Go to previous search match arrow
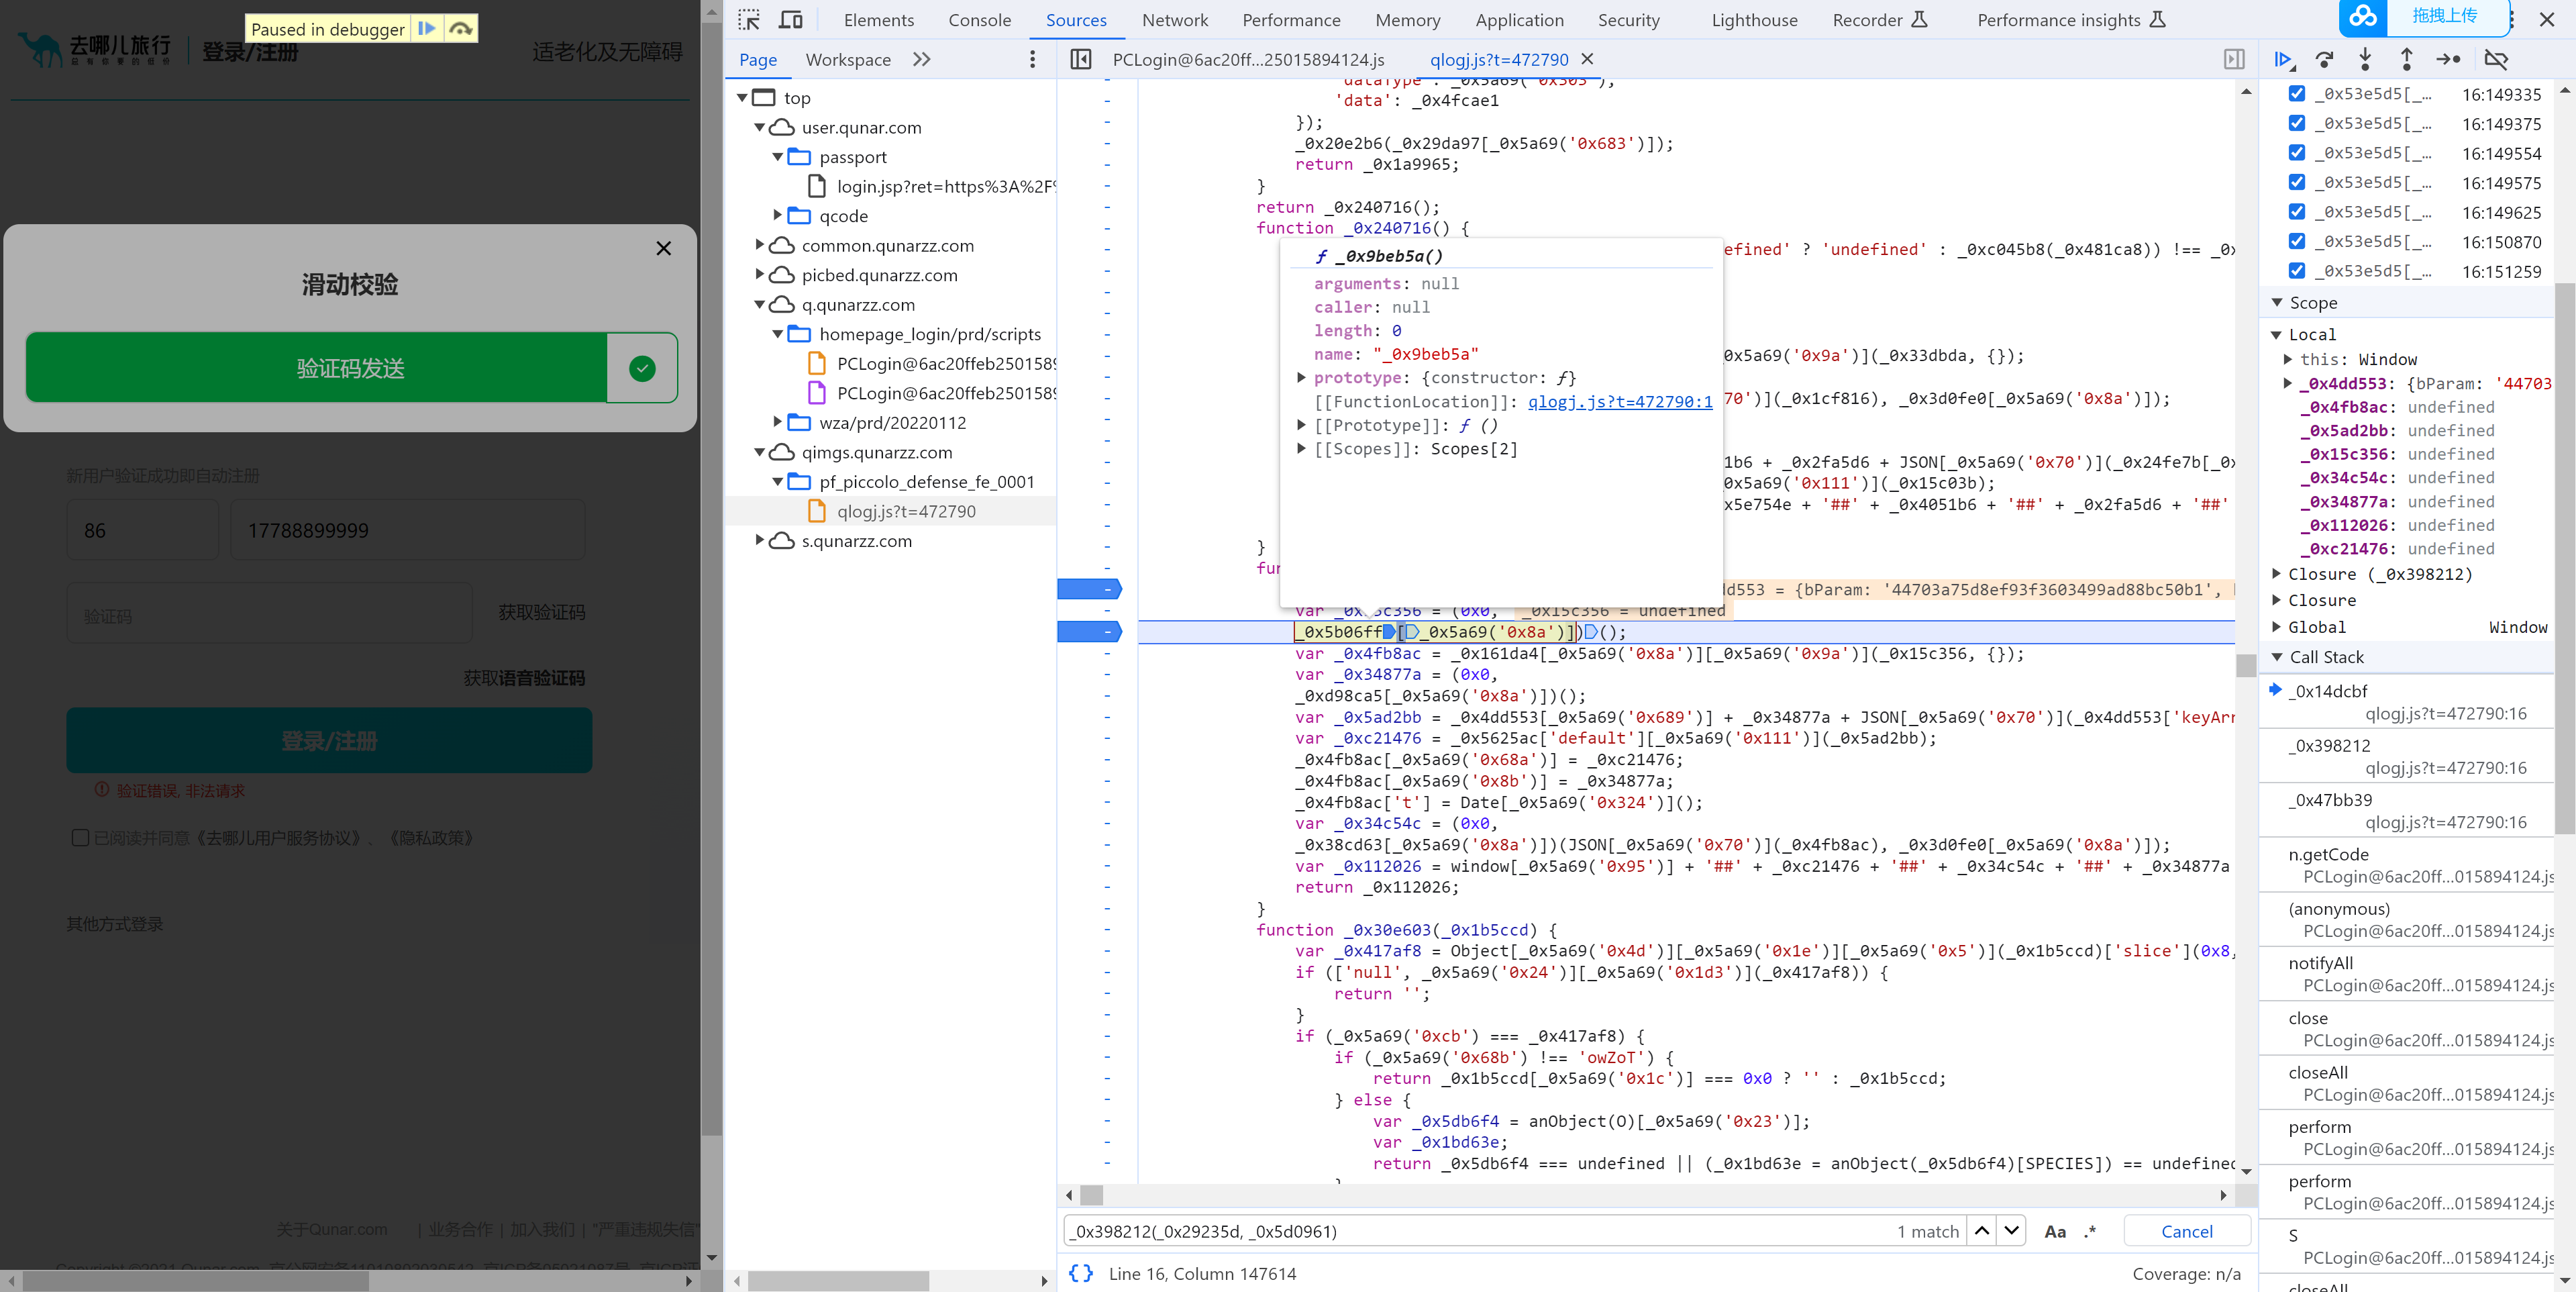This screenshot has width=2576, height=1292. click(x=1982, y=1231)
